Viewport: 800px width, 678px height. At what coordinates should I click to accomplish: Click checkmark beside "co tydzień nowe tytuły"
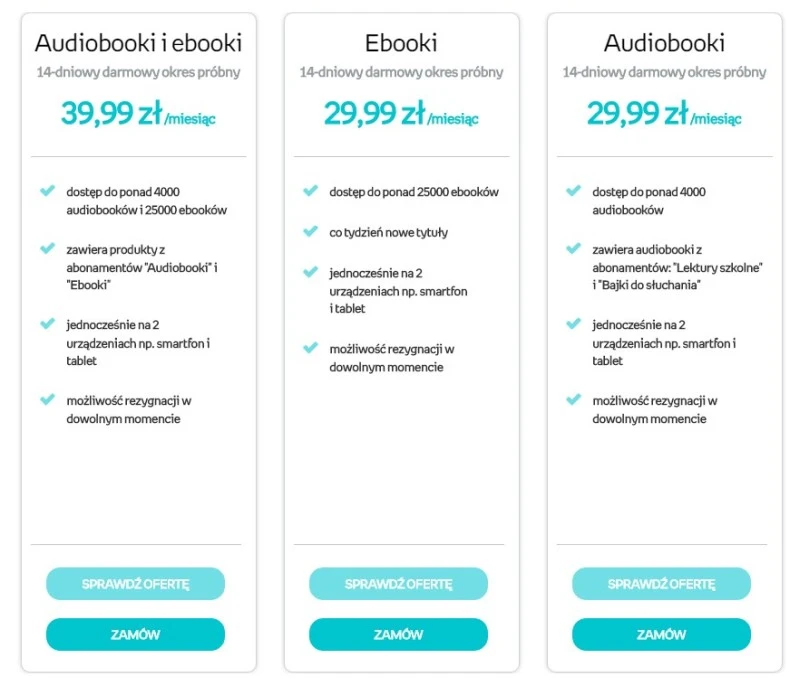click(x=310, y=231)
